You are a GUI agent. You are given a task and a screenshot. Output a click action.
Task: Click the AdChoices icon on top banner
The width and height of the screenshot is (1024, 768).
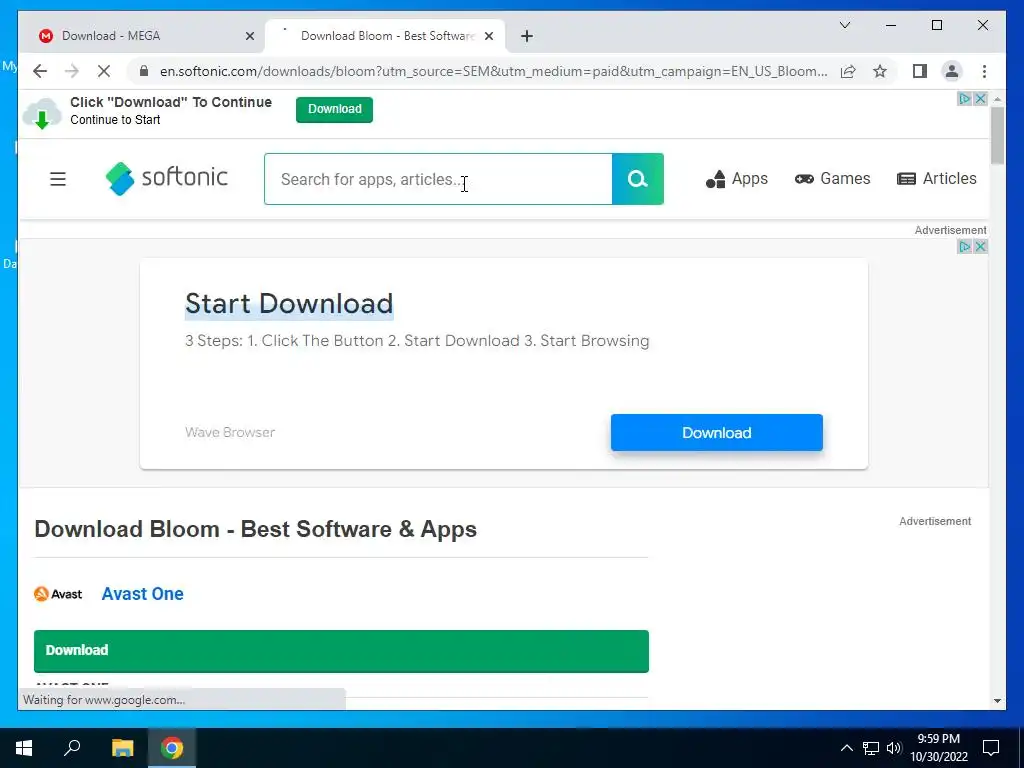point(965,99)
